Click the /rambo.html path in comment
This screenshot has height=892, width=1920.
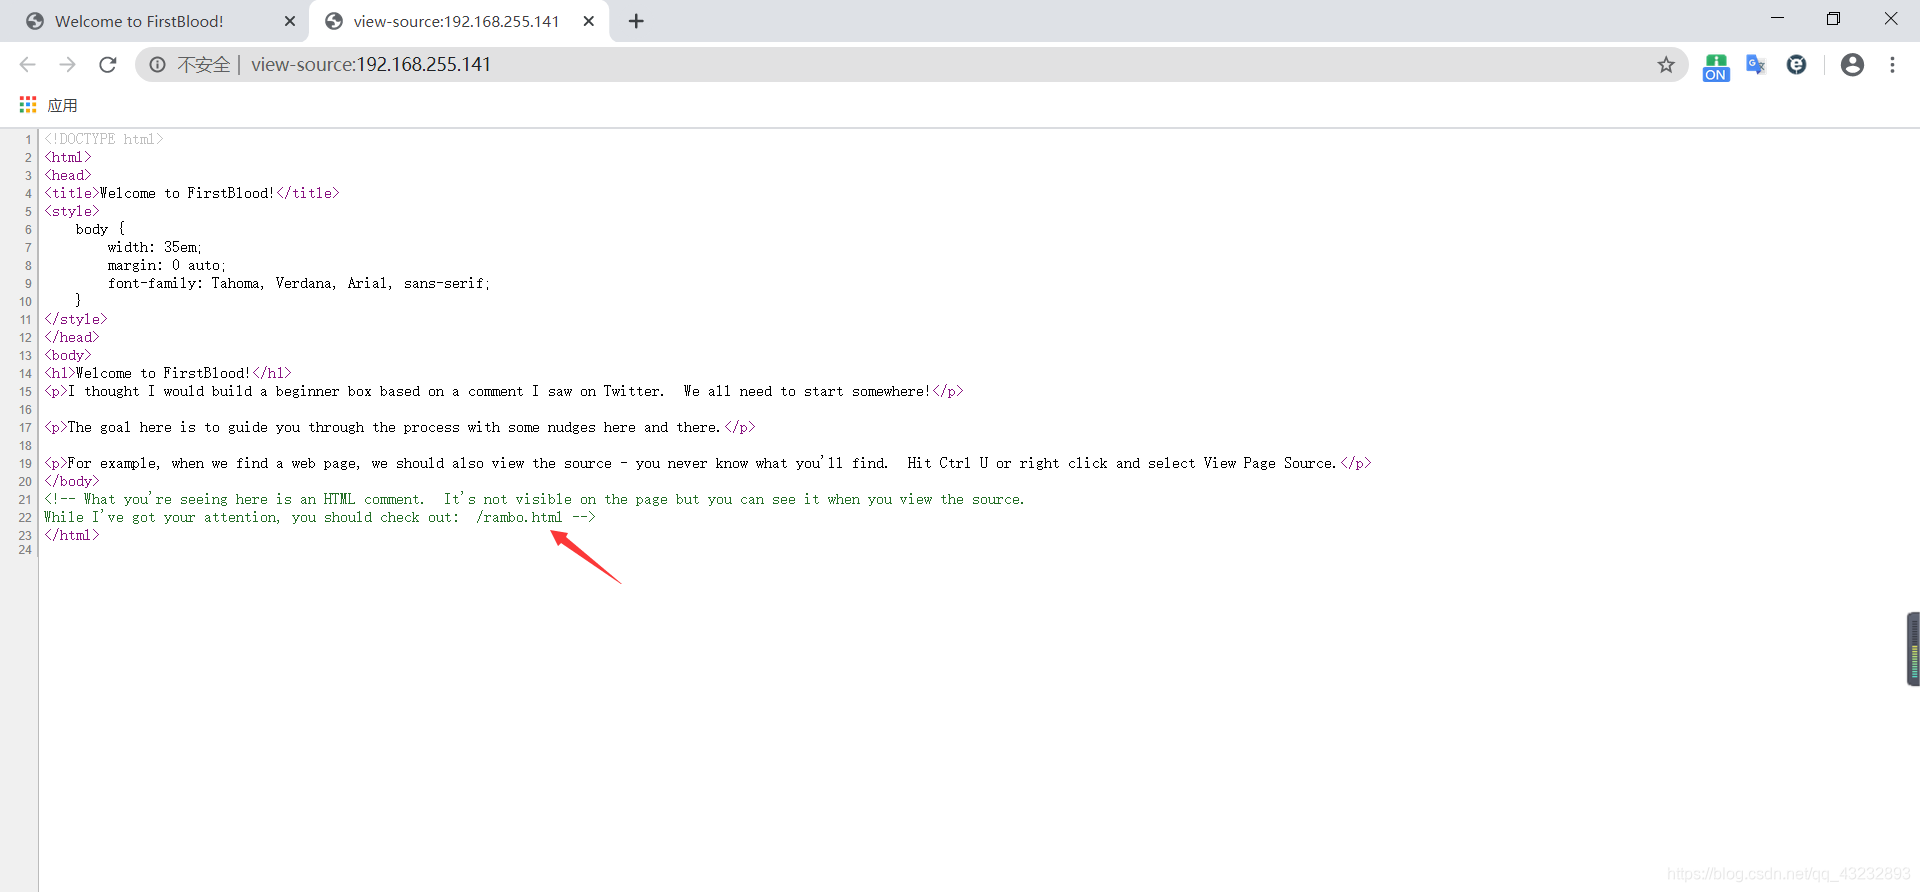coord(519,517)
